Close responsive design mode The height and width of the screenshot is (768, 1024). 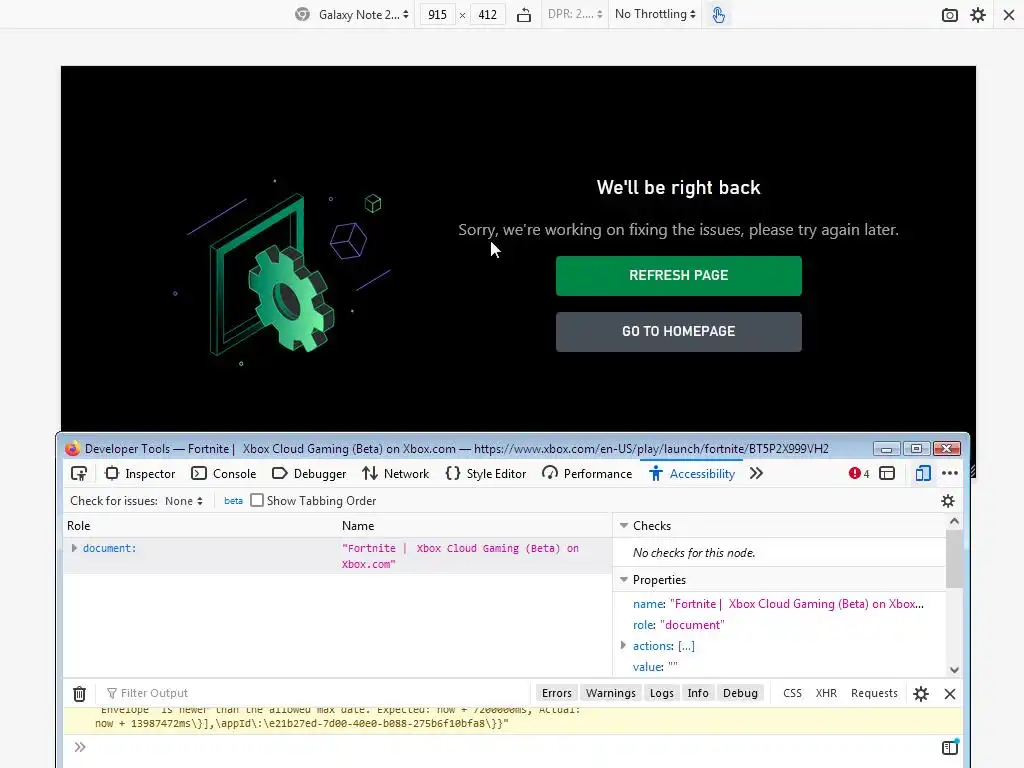1008,14
